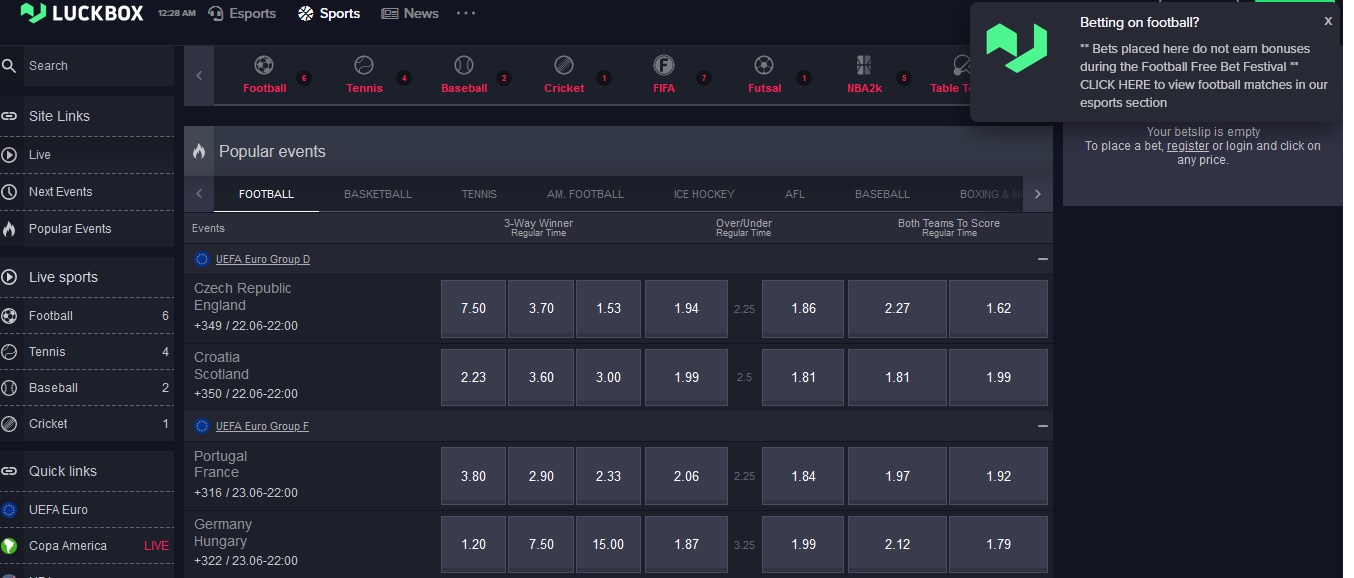Collapse the UEFA Euro Group F section
The width and height of the screenshot is (1354, 578).
(x=1043, y=426)
